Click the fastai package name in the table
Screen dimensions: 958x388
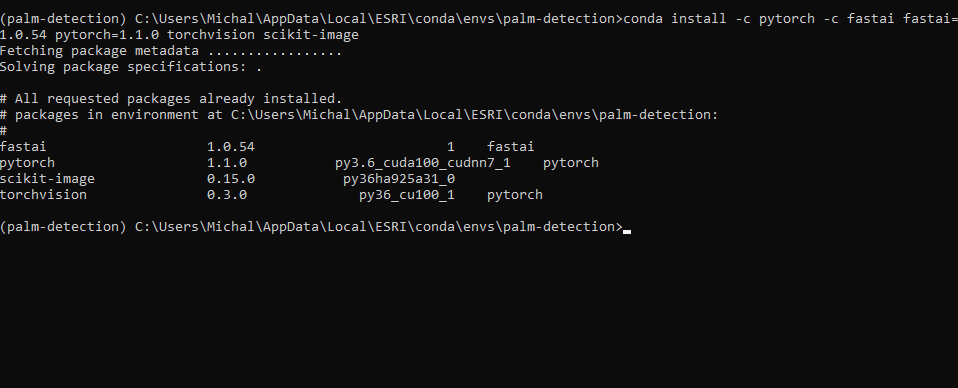point(23,147)
